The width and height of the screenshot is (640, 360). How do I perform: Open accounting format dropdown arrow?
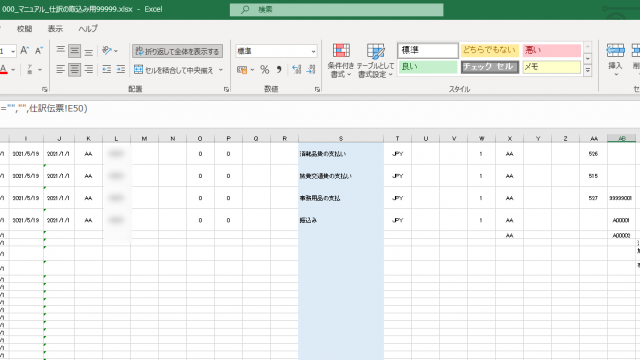click(252, 70)
